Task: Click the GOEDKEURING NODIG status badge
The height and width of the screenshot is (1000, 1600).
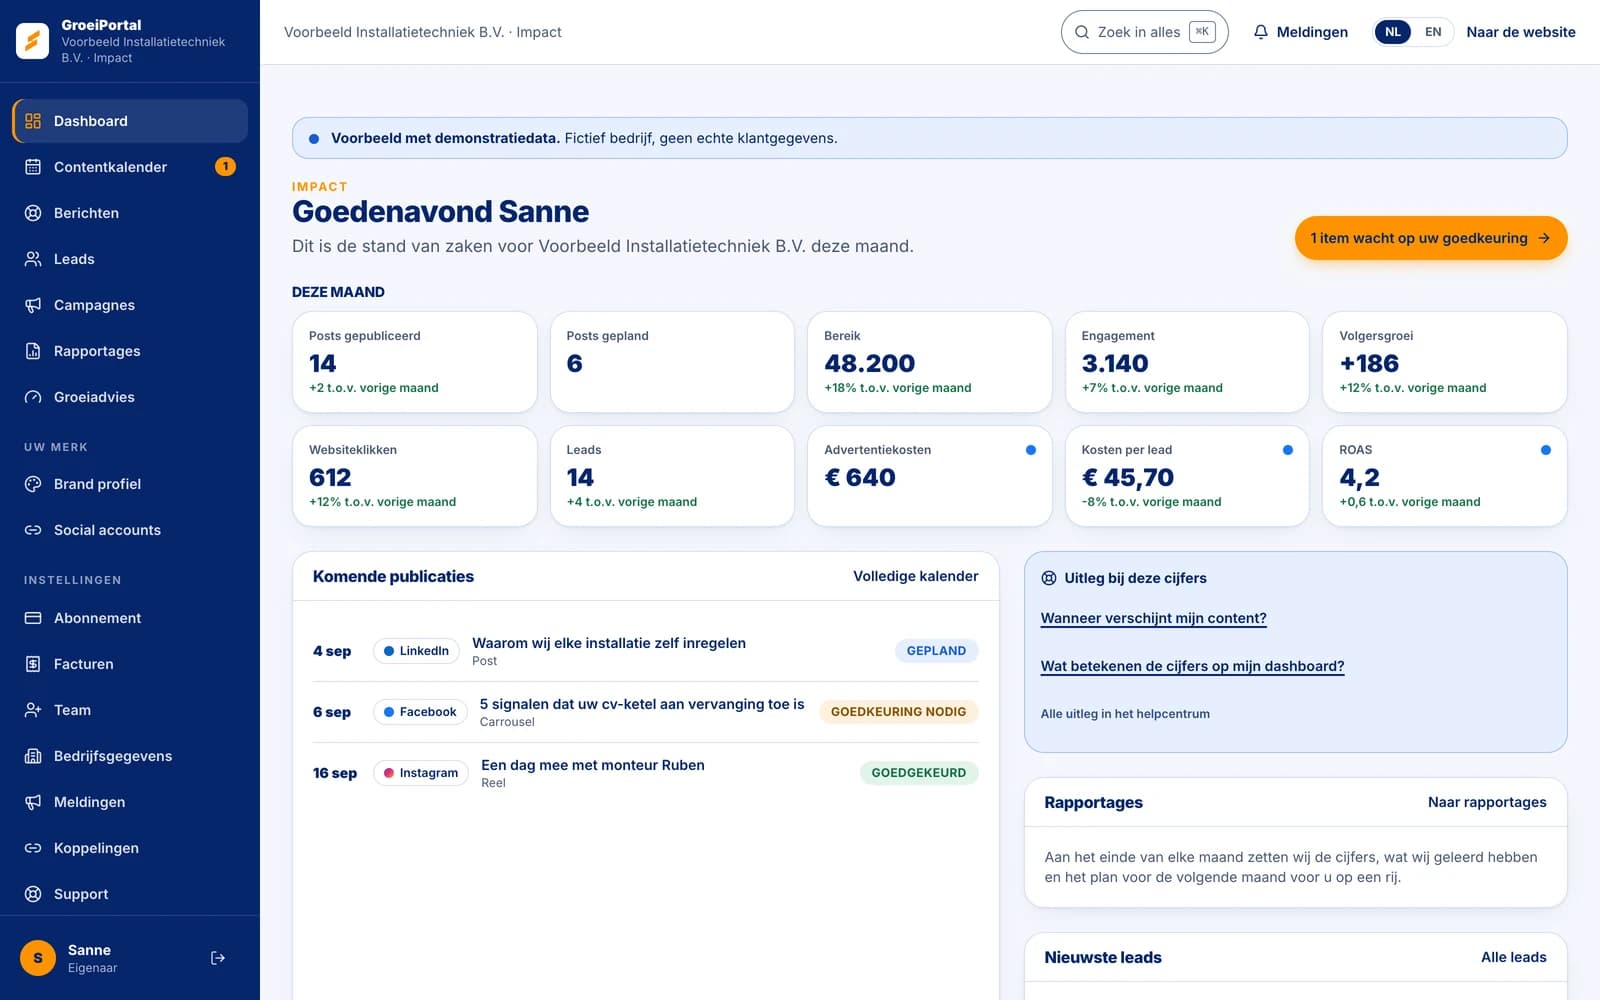Action: [898, 712]
